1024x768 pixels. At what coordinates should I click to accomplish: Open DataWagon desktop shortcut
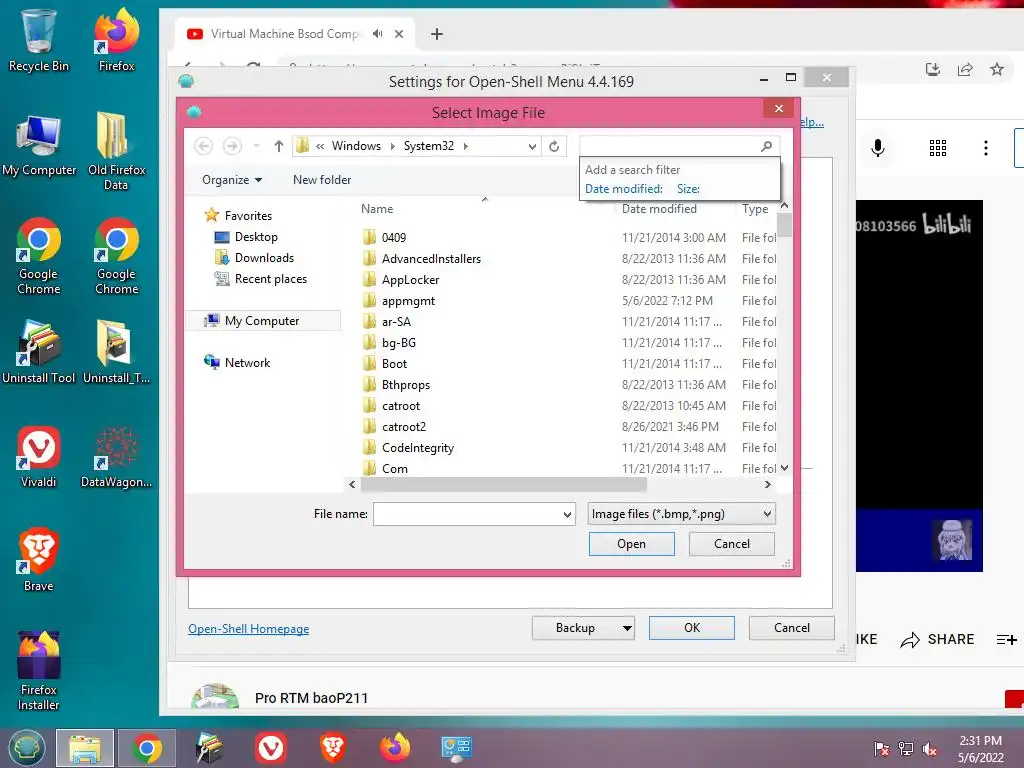click(x=116, y=457)
